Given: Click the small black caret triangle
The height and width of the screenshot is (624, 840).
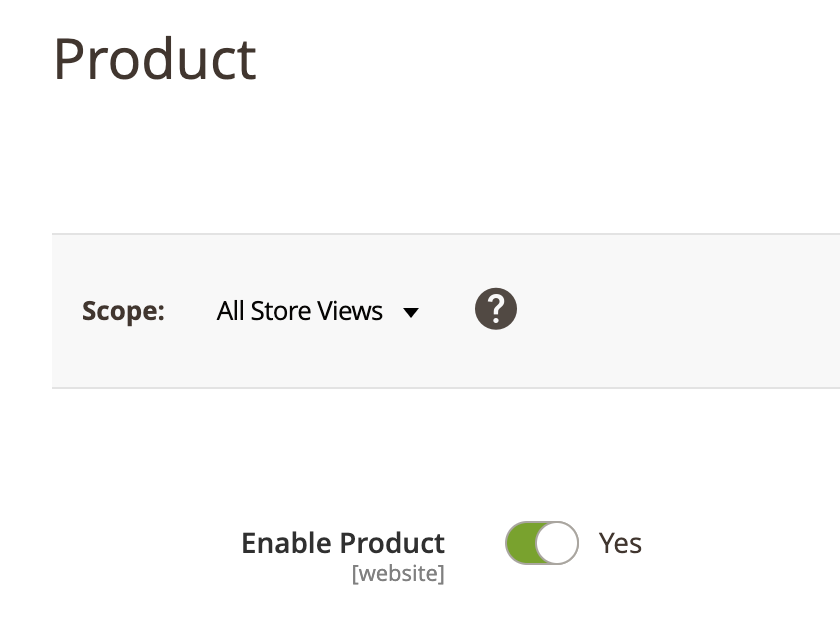Looking at the screenshot, I should pos(410,312).
